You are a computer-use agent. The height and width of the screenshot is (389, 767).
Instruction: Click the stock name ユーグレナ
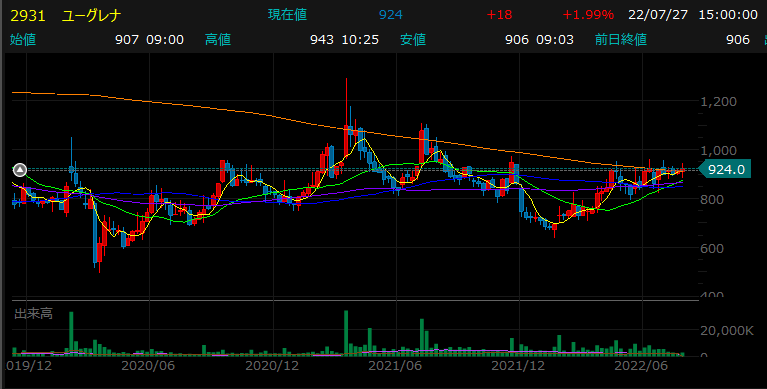point(91,16)
